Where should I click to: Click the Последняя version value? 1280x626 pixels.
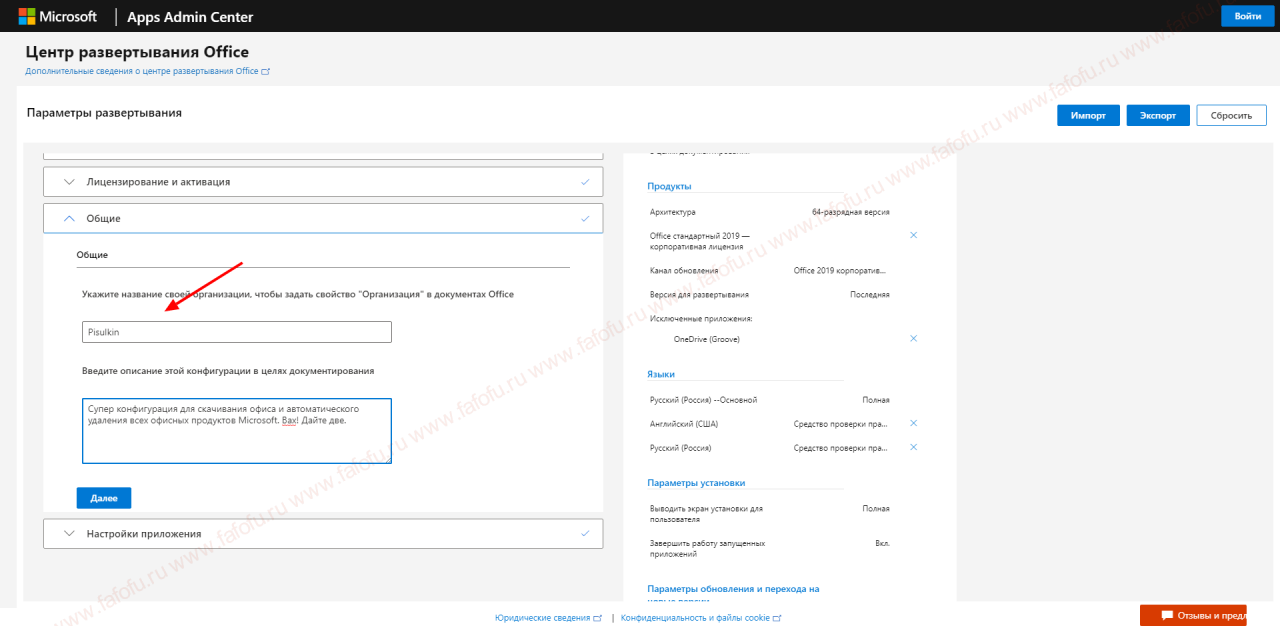coord(870,295)
